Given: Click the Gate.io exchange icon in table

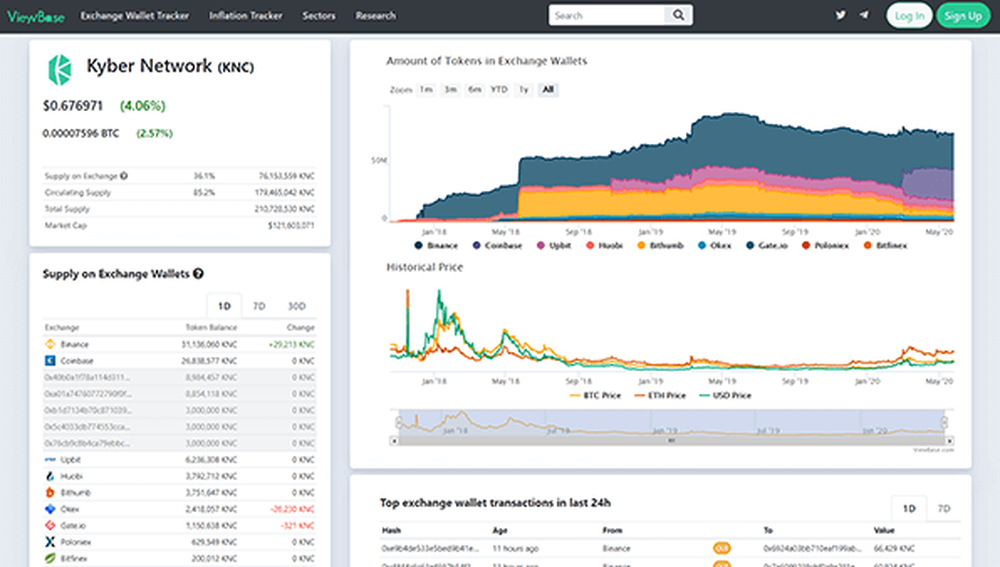Looking at the screenshot, I should pyautogui.click(x=50, y=526).
